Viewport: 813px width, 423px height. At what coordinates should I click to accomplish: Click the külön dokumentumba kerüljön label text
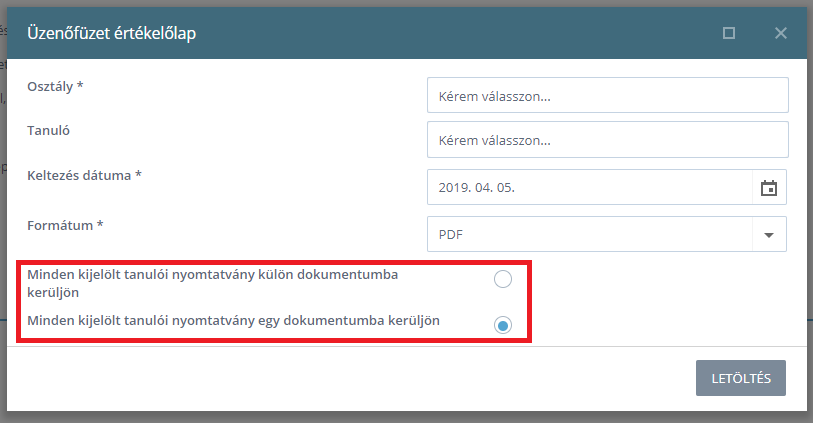(213, 283)
